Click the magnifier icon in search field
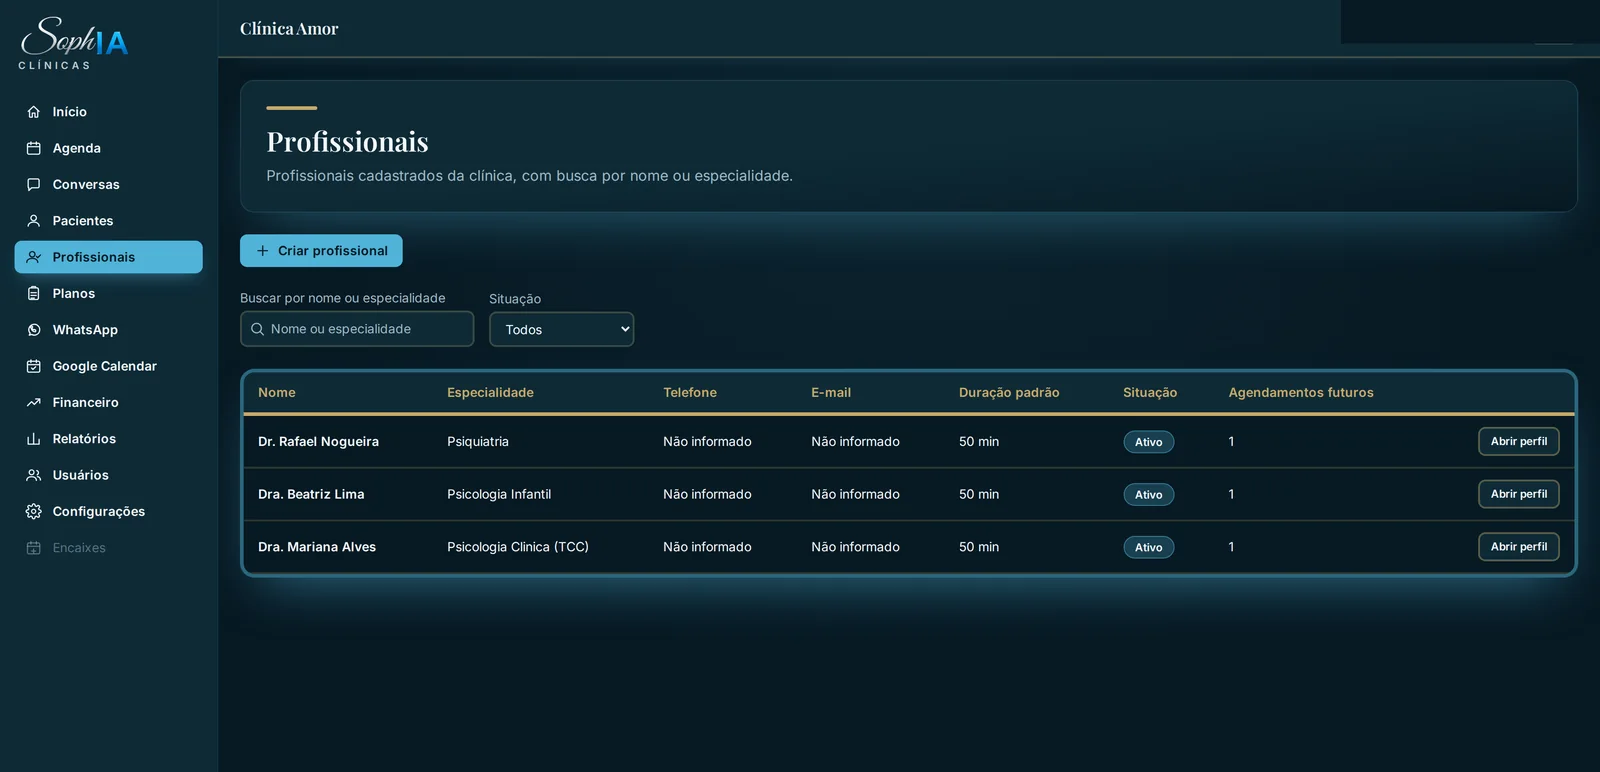1600x772 pixels. 257,329
